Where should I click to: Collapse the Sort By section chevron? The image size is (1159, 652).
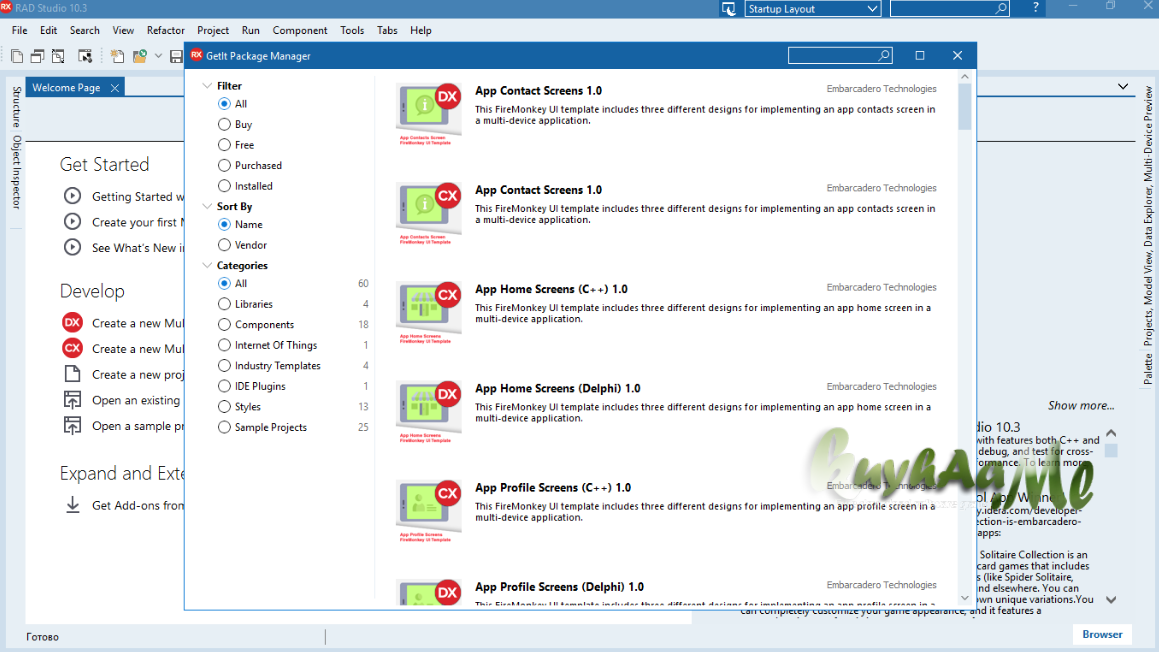(x=207, y=206)
